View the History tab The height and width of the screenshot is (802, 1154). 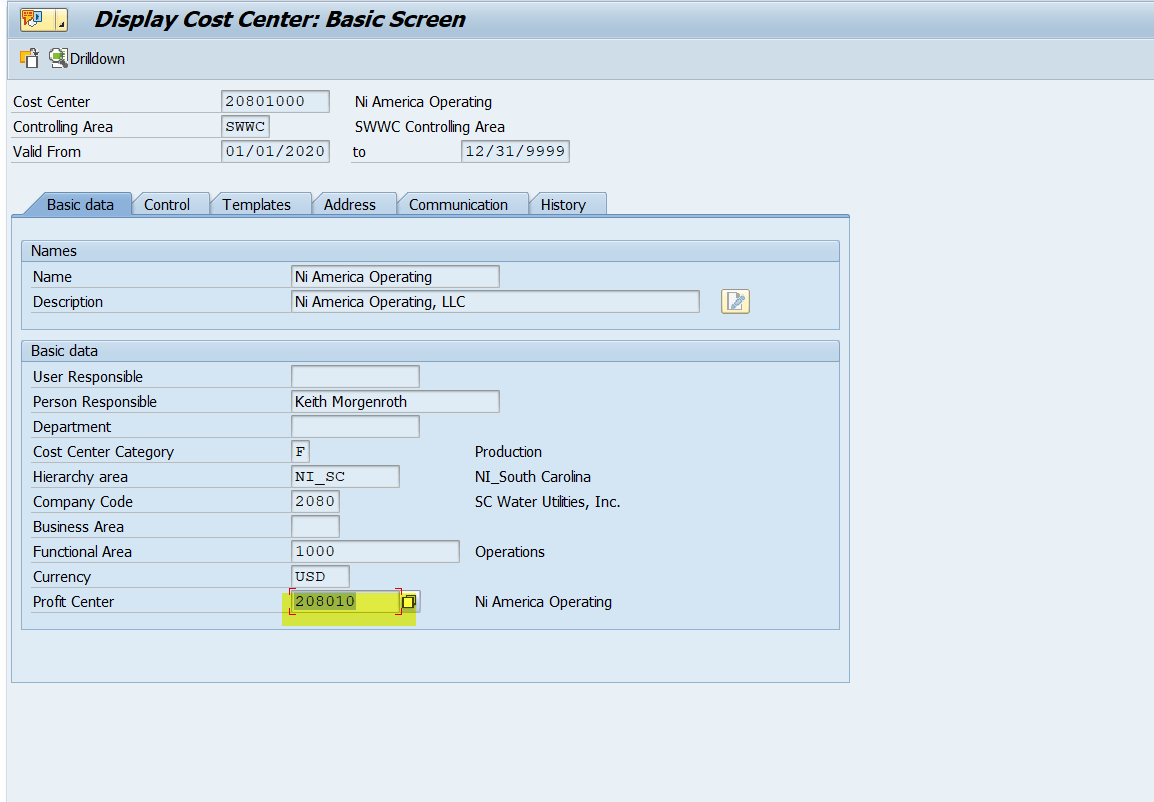[563, 204]
